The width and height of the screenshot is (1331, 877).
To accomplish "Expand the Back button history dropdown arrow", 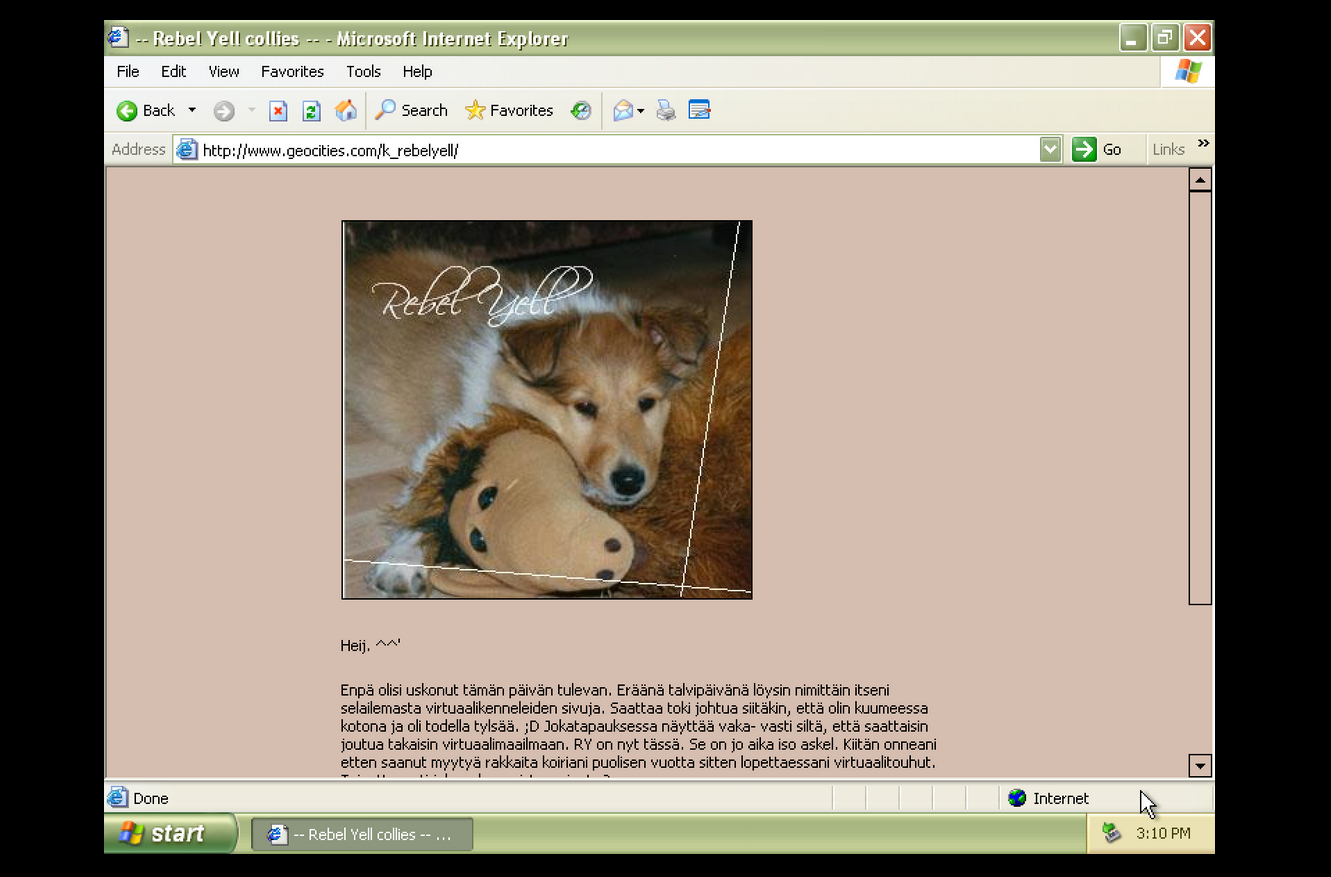I will coord(192,111).
